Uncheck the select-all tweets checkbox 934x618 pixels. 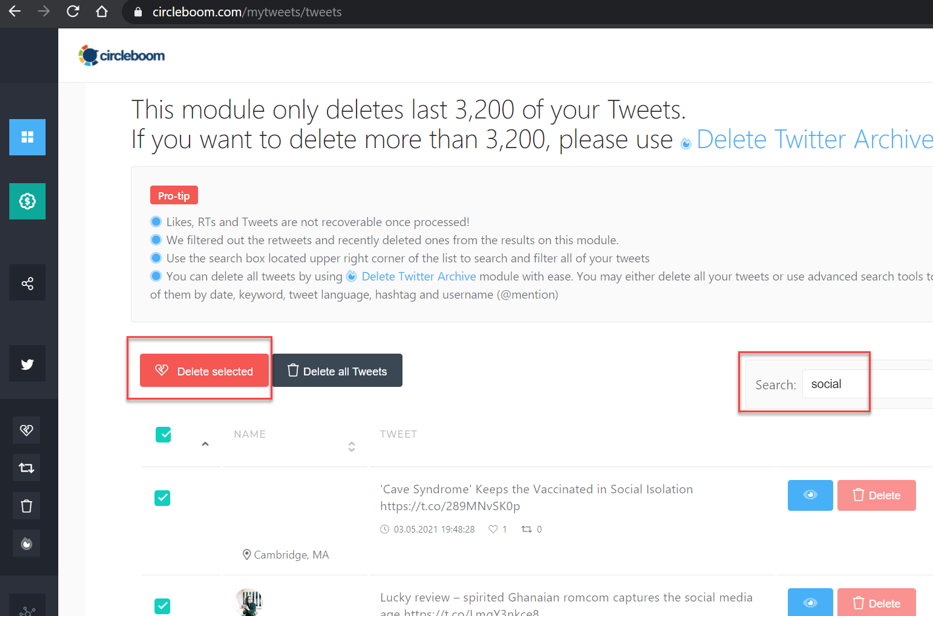[x=162, y=435]
